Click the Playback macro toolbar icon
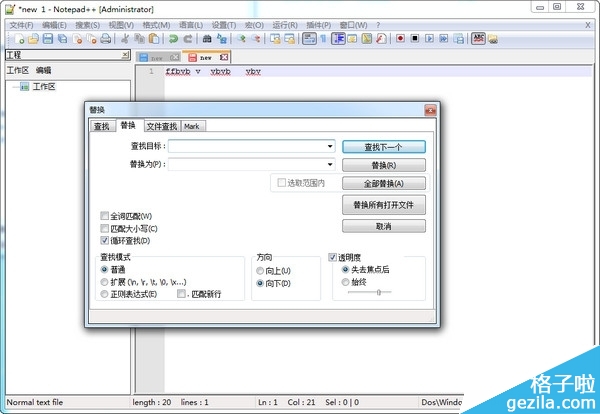600x414 pixels. [x=428, y=39]
